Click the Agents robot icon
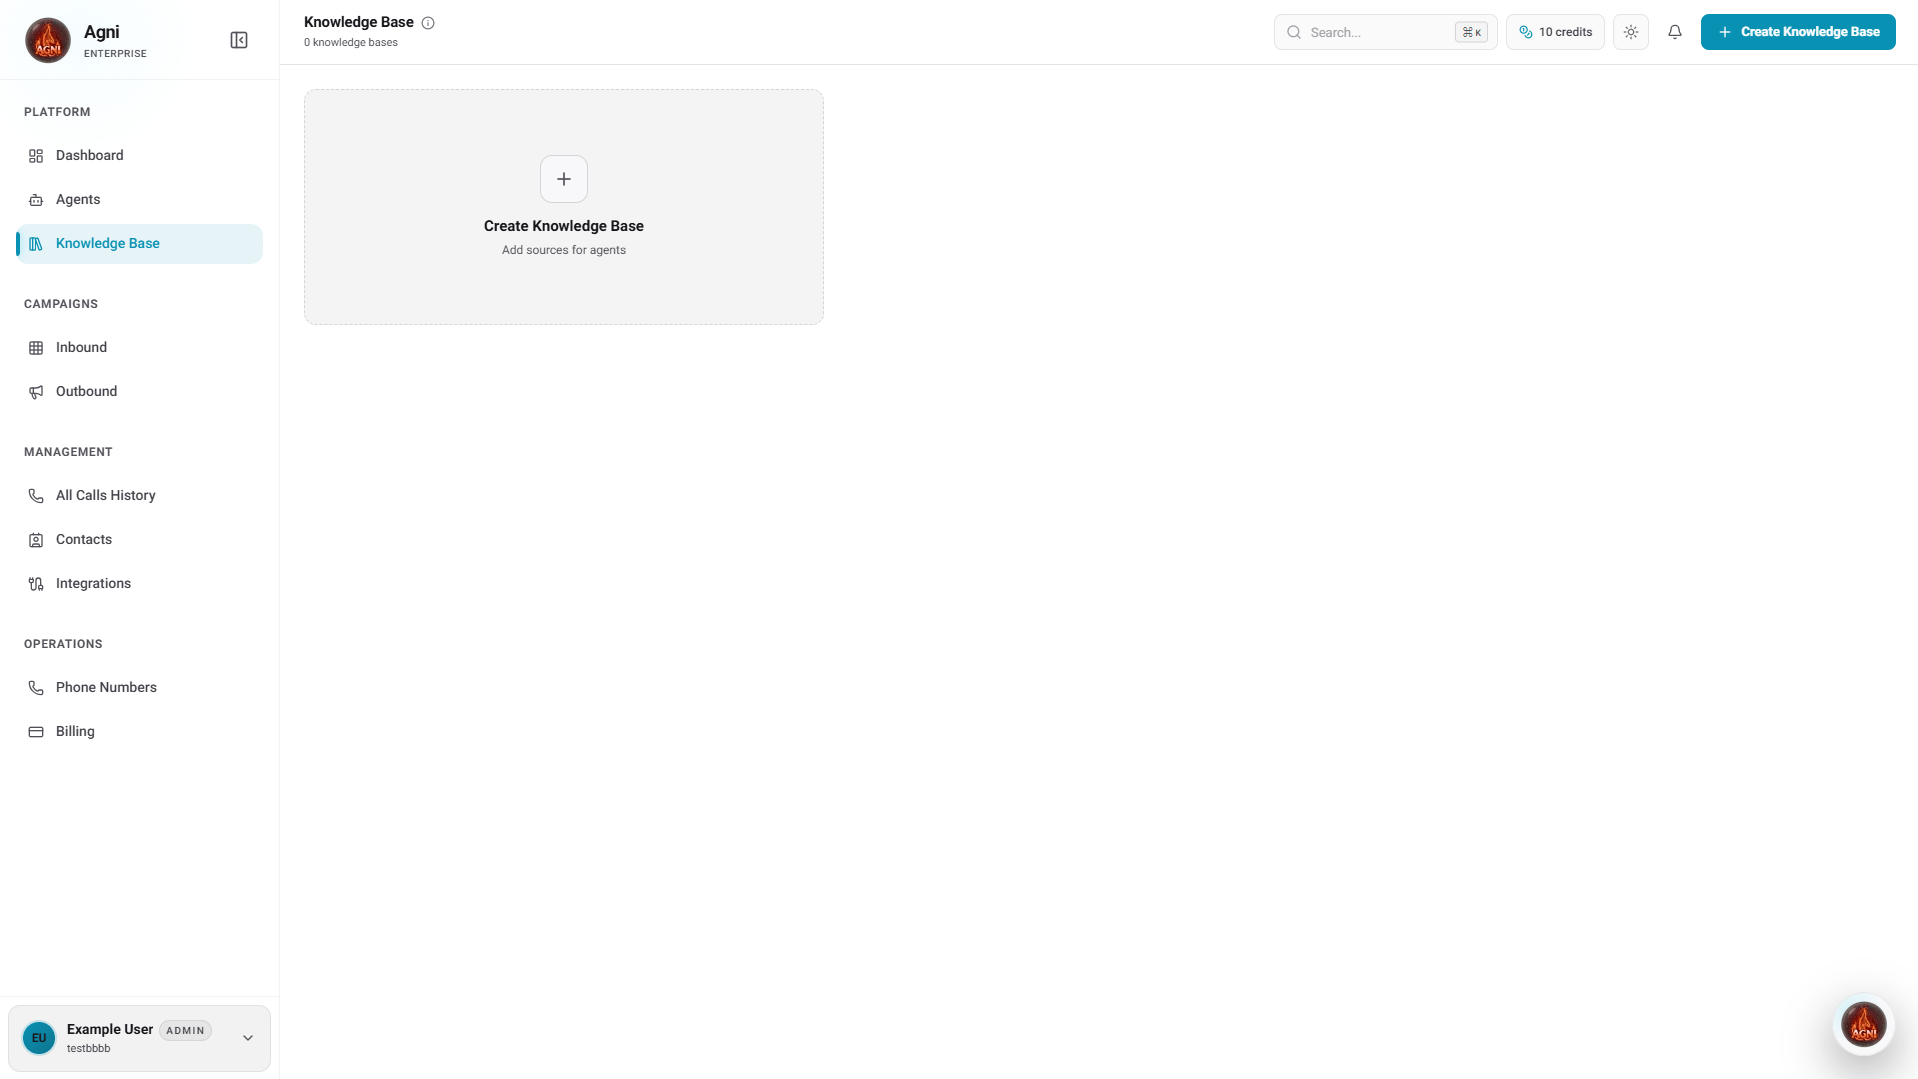This screenshot has width=1918, height=1079. pyautogui.click(x=36, y=200)
